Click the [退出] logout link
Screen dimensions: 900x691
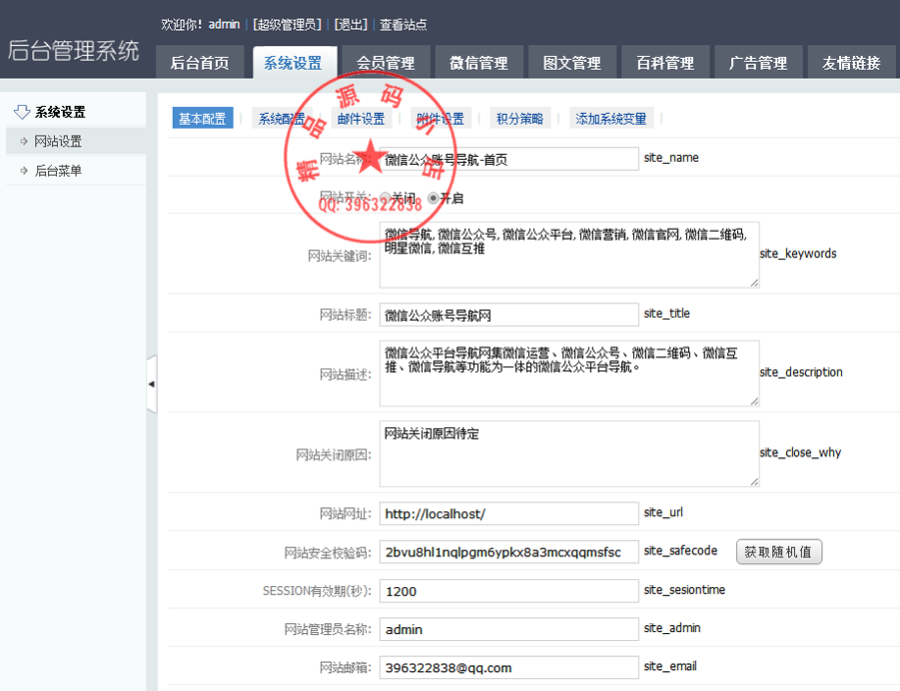tap(351, 25)
